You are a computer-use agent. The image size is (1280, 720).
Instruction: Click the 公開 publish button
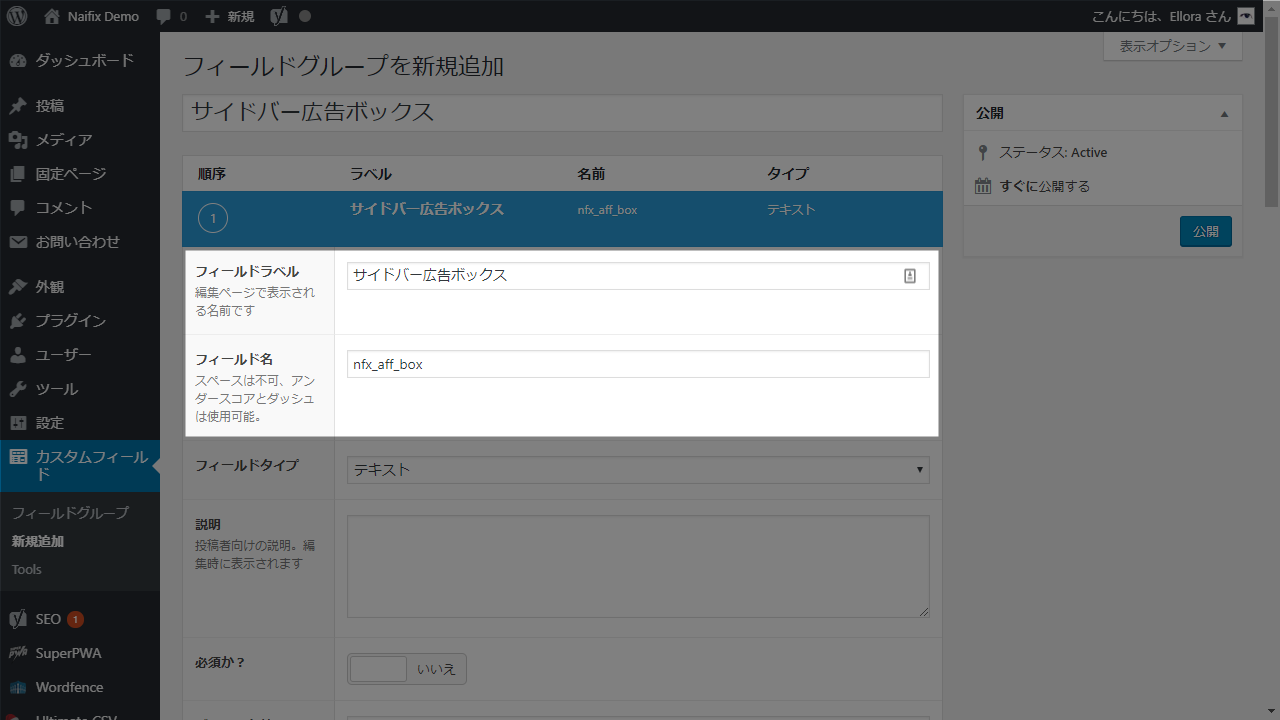click(1206, 231)
